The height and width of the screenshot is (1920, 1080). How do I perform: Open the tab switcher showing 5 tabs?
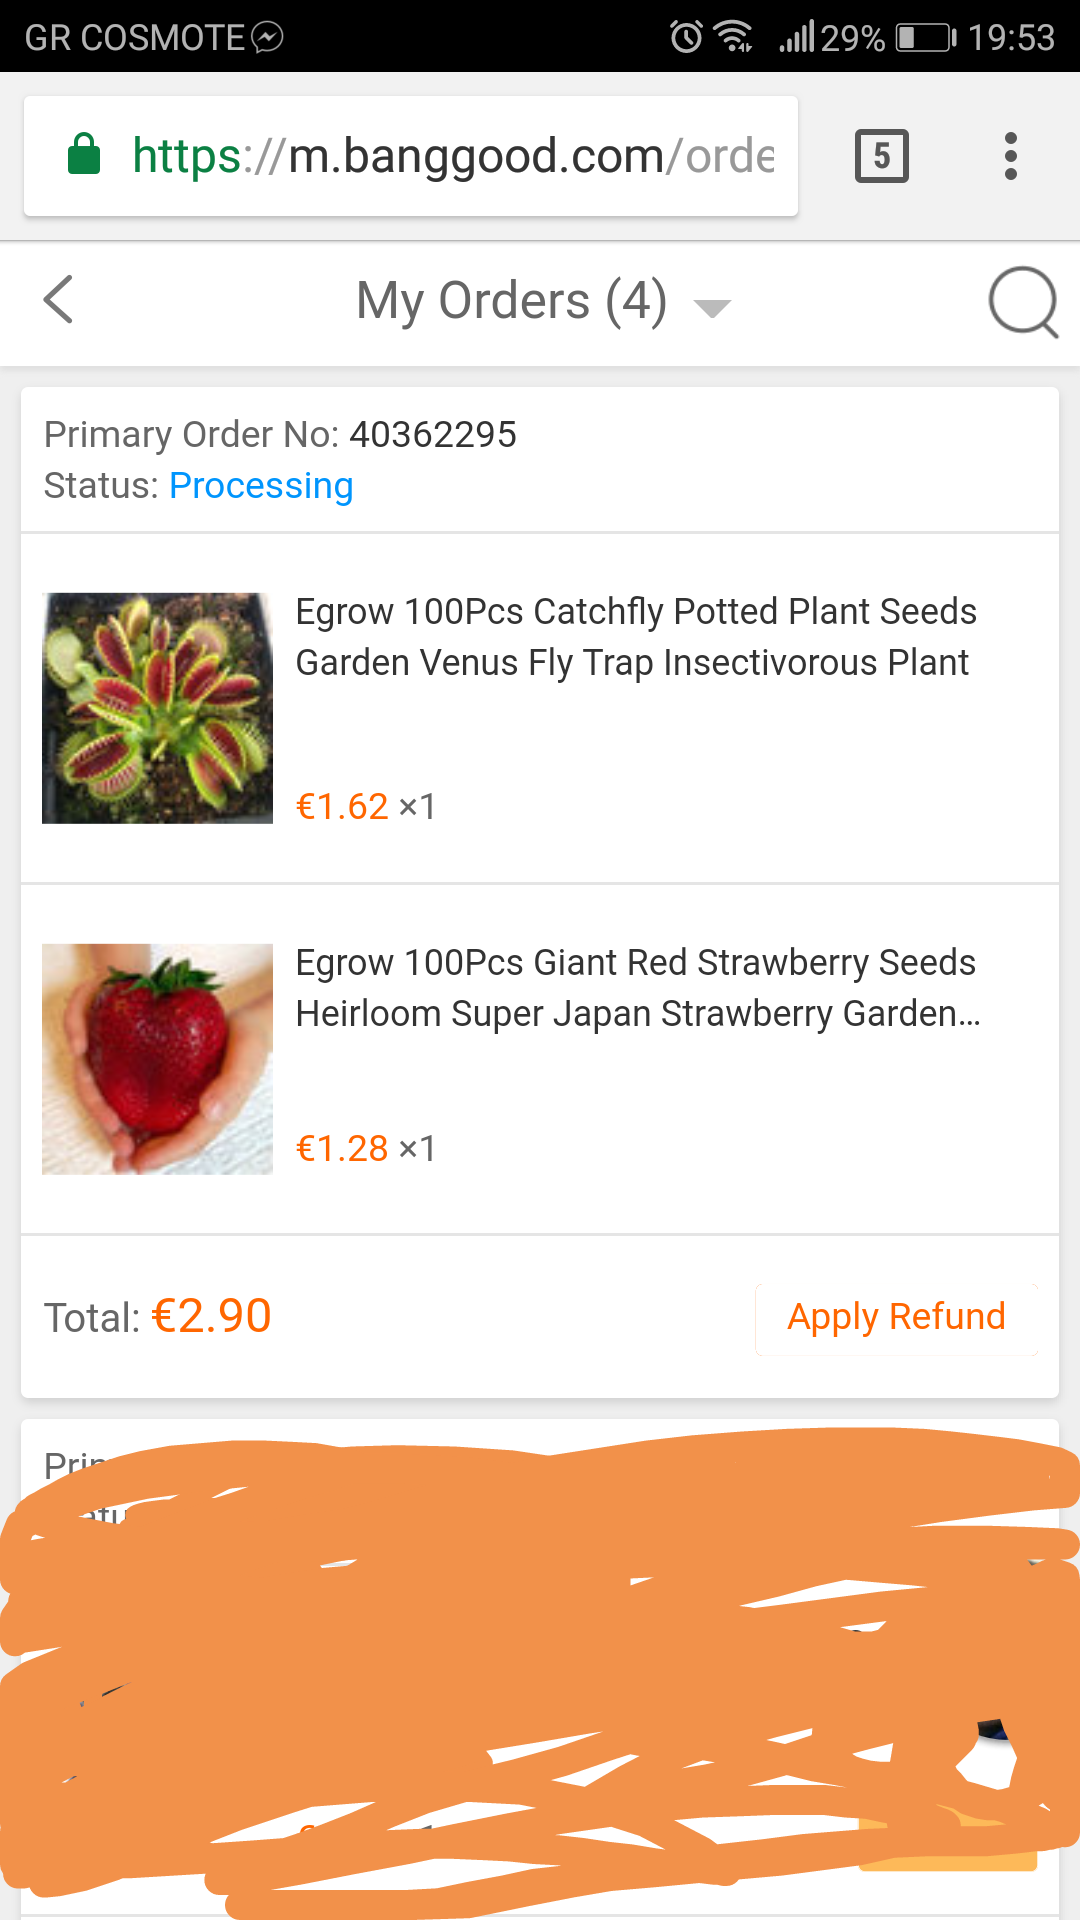click(x=882, y=156)
